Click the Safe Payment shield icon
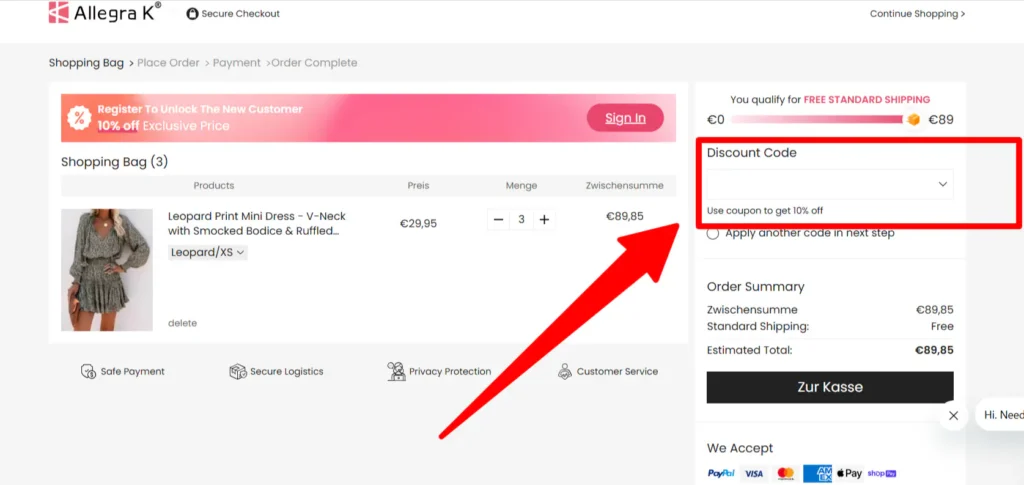 pyautogui.click(x=88, y=371)
